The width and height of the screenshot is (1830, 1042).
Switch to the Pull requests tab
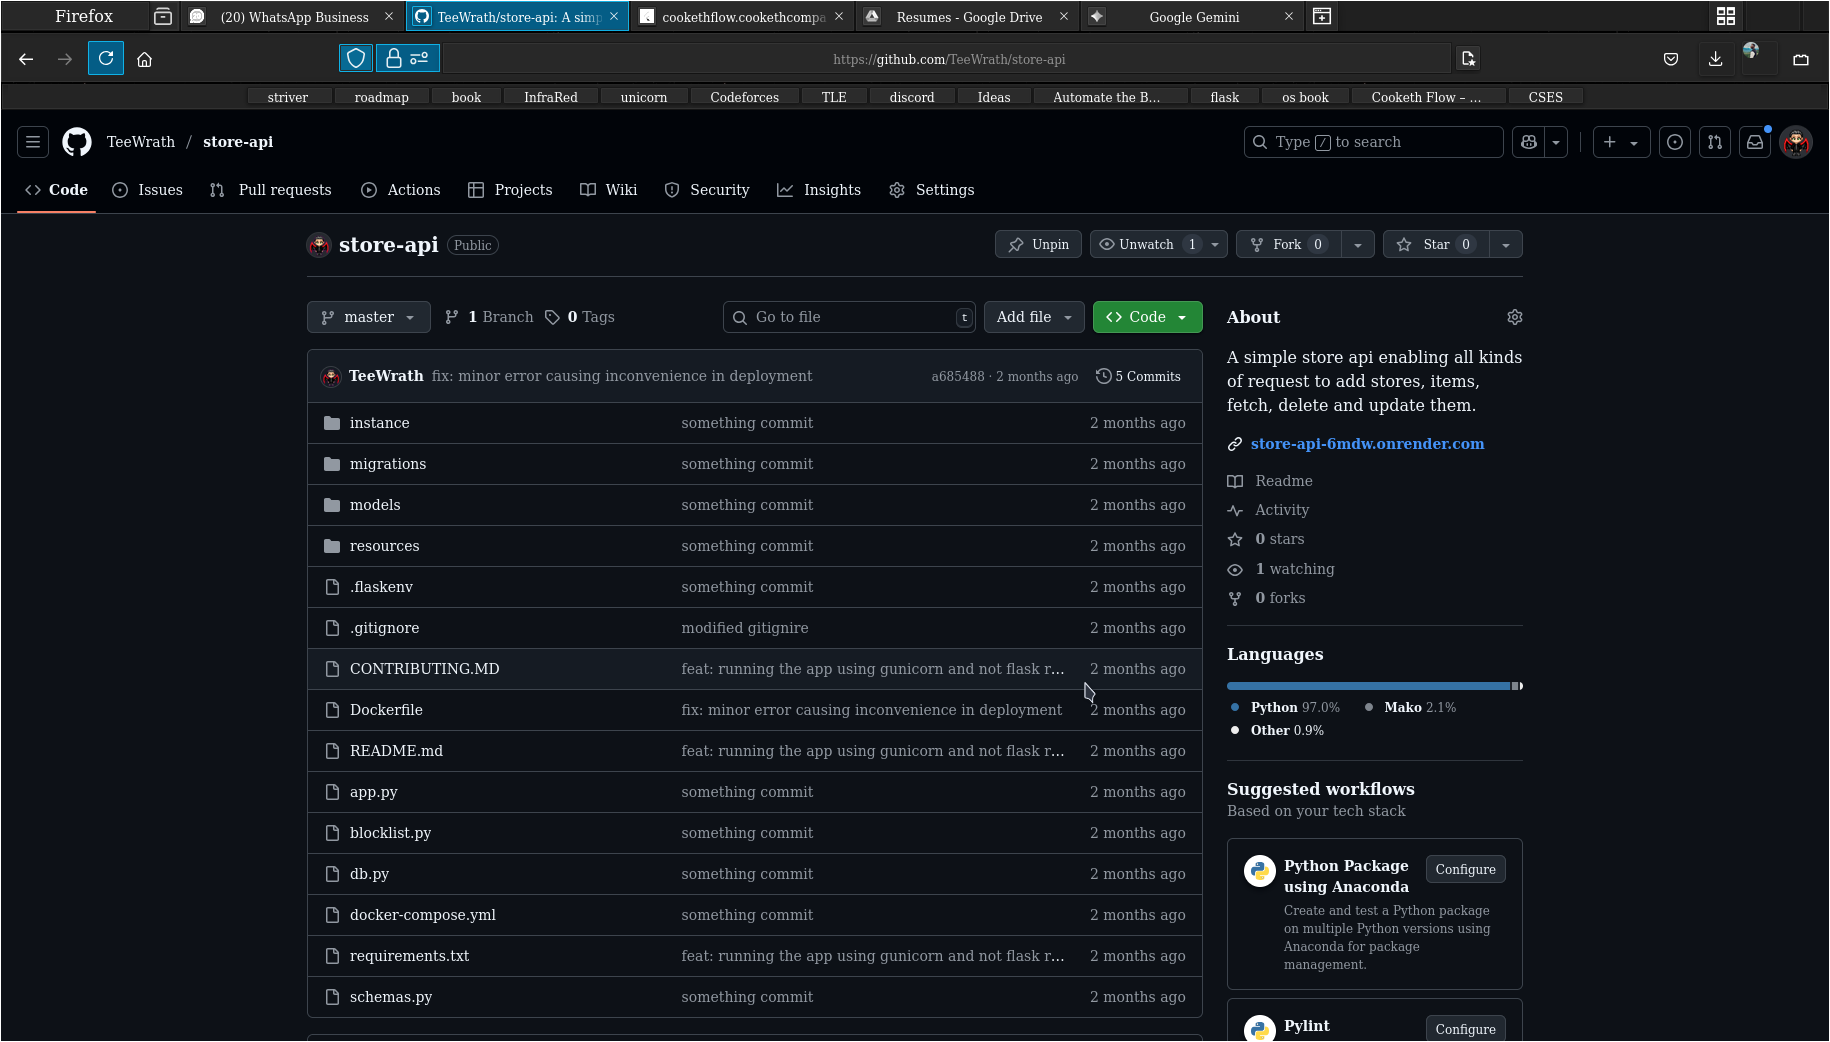[271, 190]
